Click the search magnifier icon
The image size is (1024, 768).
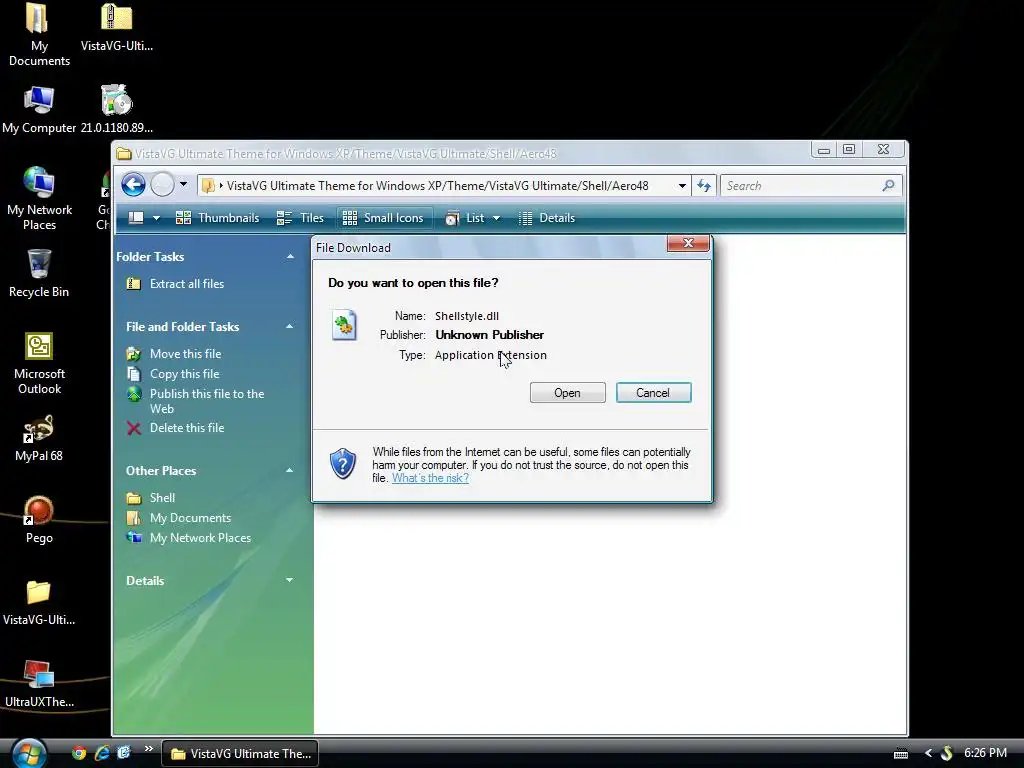(888, 186)
